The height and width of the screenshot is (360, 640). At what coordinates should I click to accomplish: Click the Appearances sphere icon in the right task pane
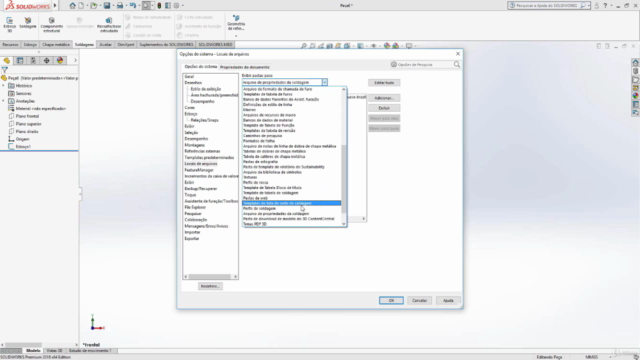tap(636, 96)
